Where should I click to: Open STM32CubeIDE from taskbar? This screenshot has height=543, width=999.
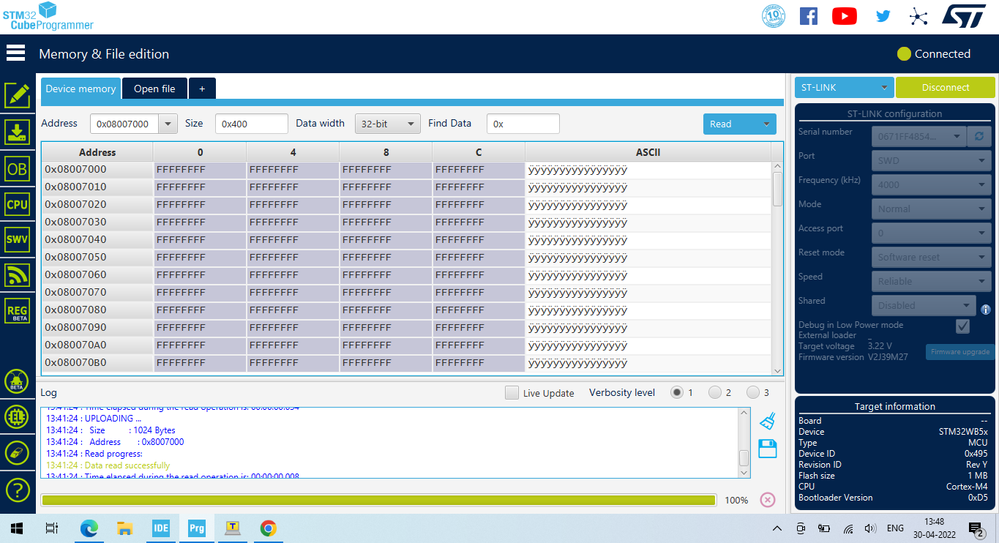pyautogui.click(x=161, y=528)
